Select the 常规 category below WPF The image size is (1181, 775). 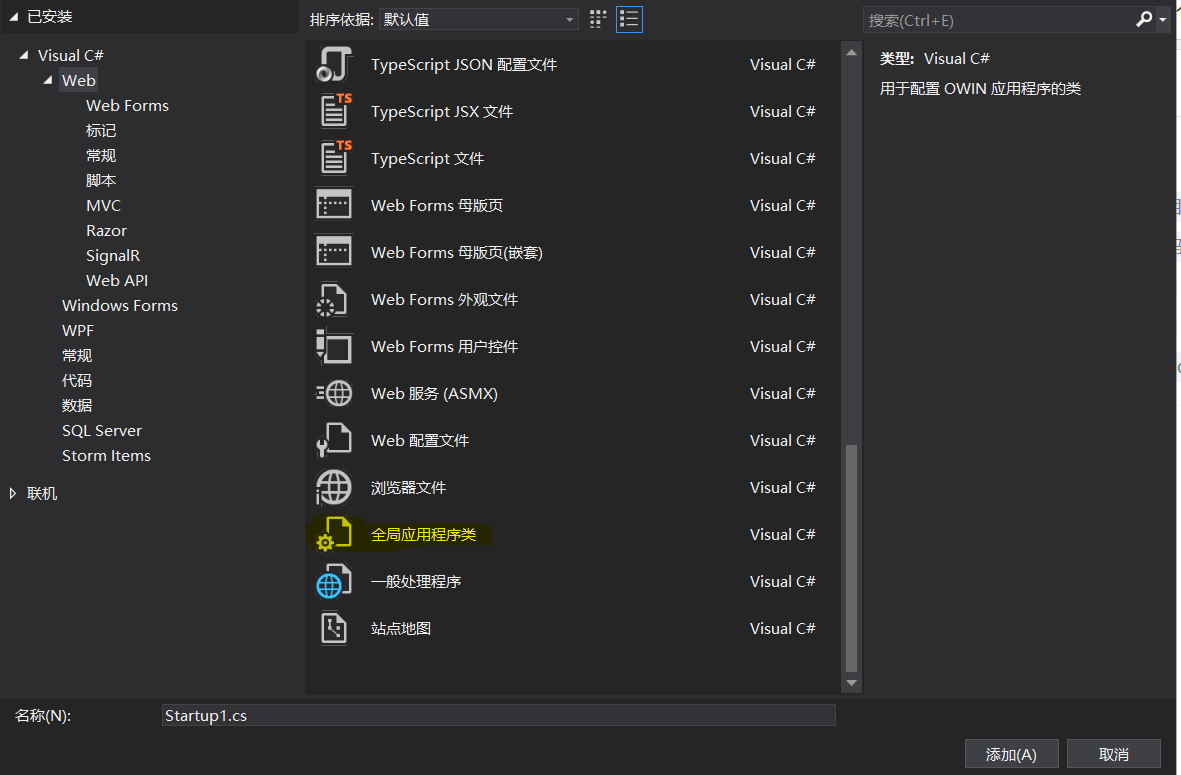pos(77,355)
